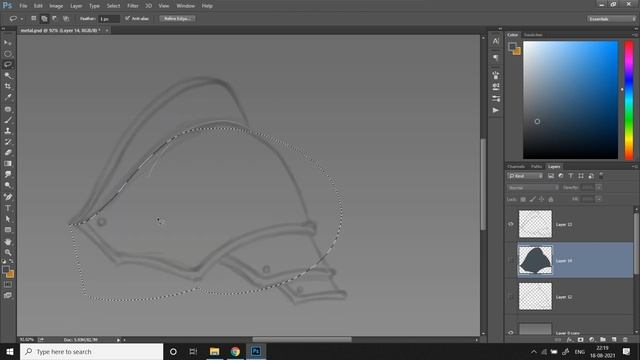Viewport: 640px width, 360px height.
Task: Click the Refine Edge button
Action: point(177,19)
